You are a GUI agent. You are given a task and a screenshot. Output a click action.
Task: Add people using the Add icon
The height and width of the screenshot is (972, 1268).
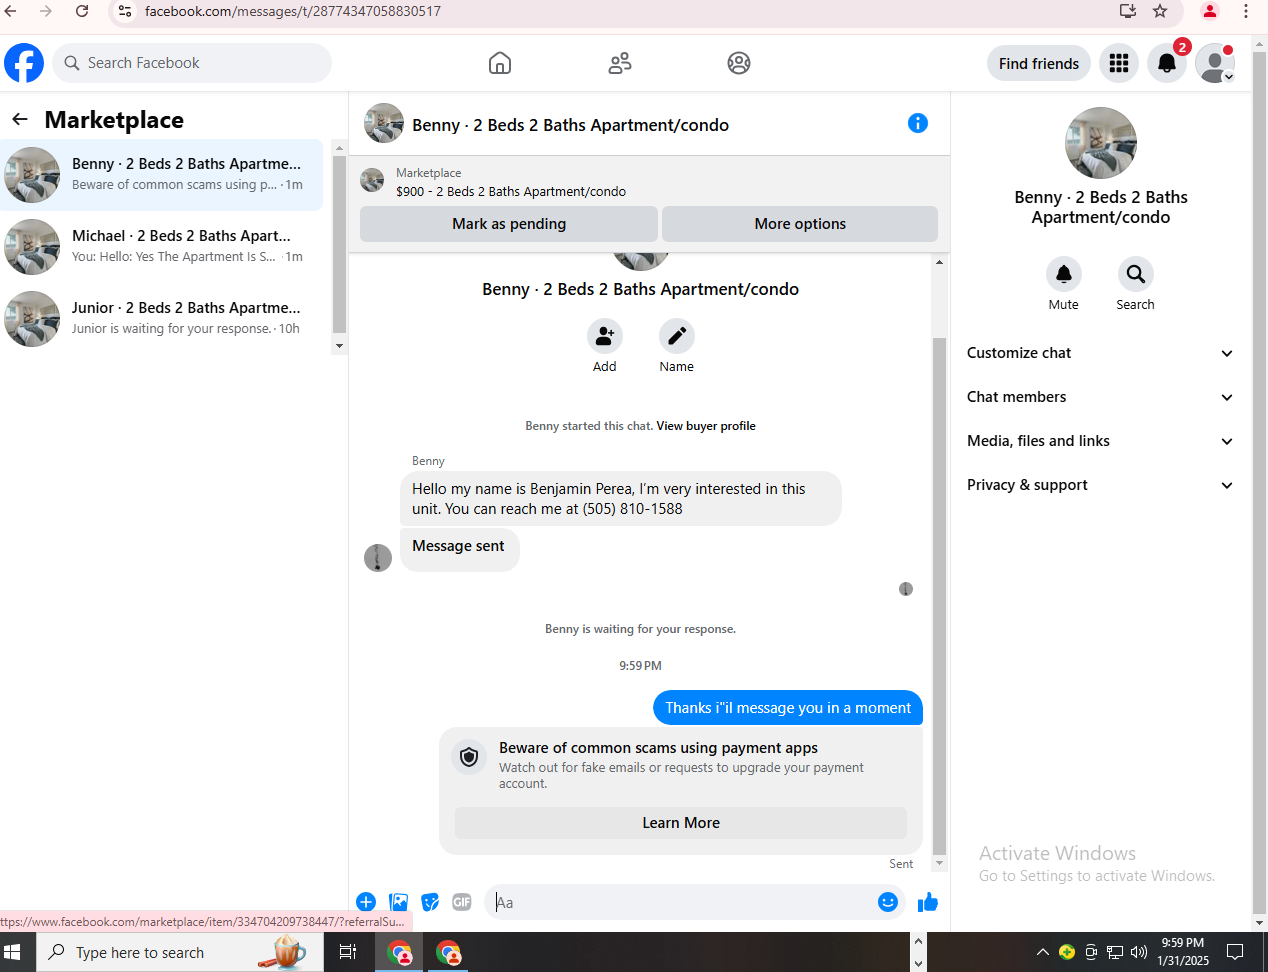pyautogui.click(x=605, y=336)
